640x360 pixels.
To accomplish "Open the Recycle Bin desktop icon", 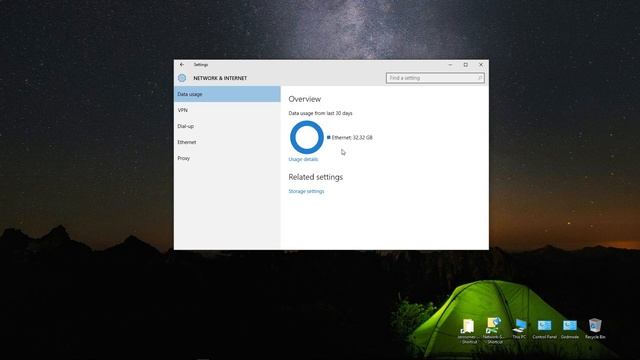I will coord(595,329).
